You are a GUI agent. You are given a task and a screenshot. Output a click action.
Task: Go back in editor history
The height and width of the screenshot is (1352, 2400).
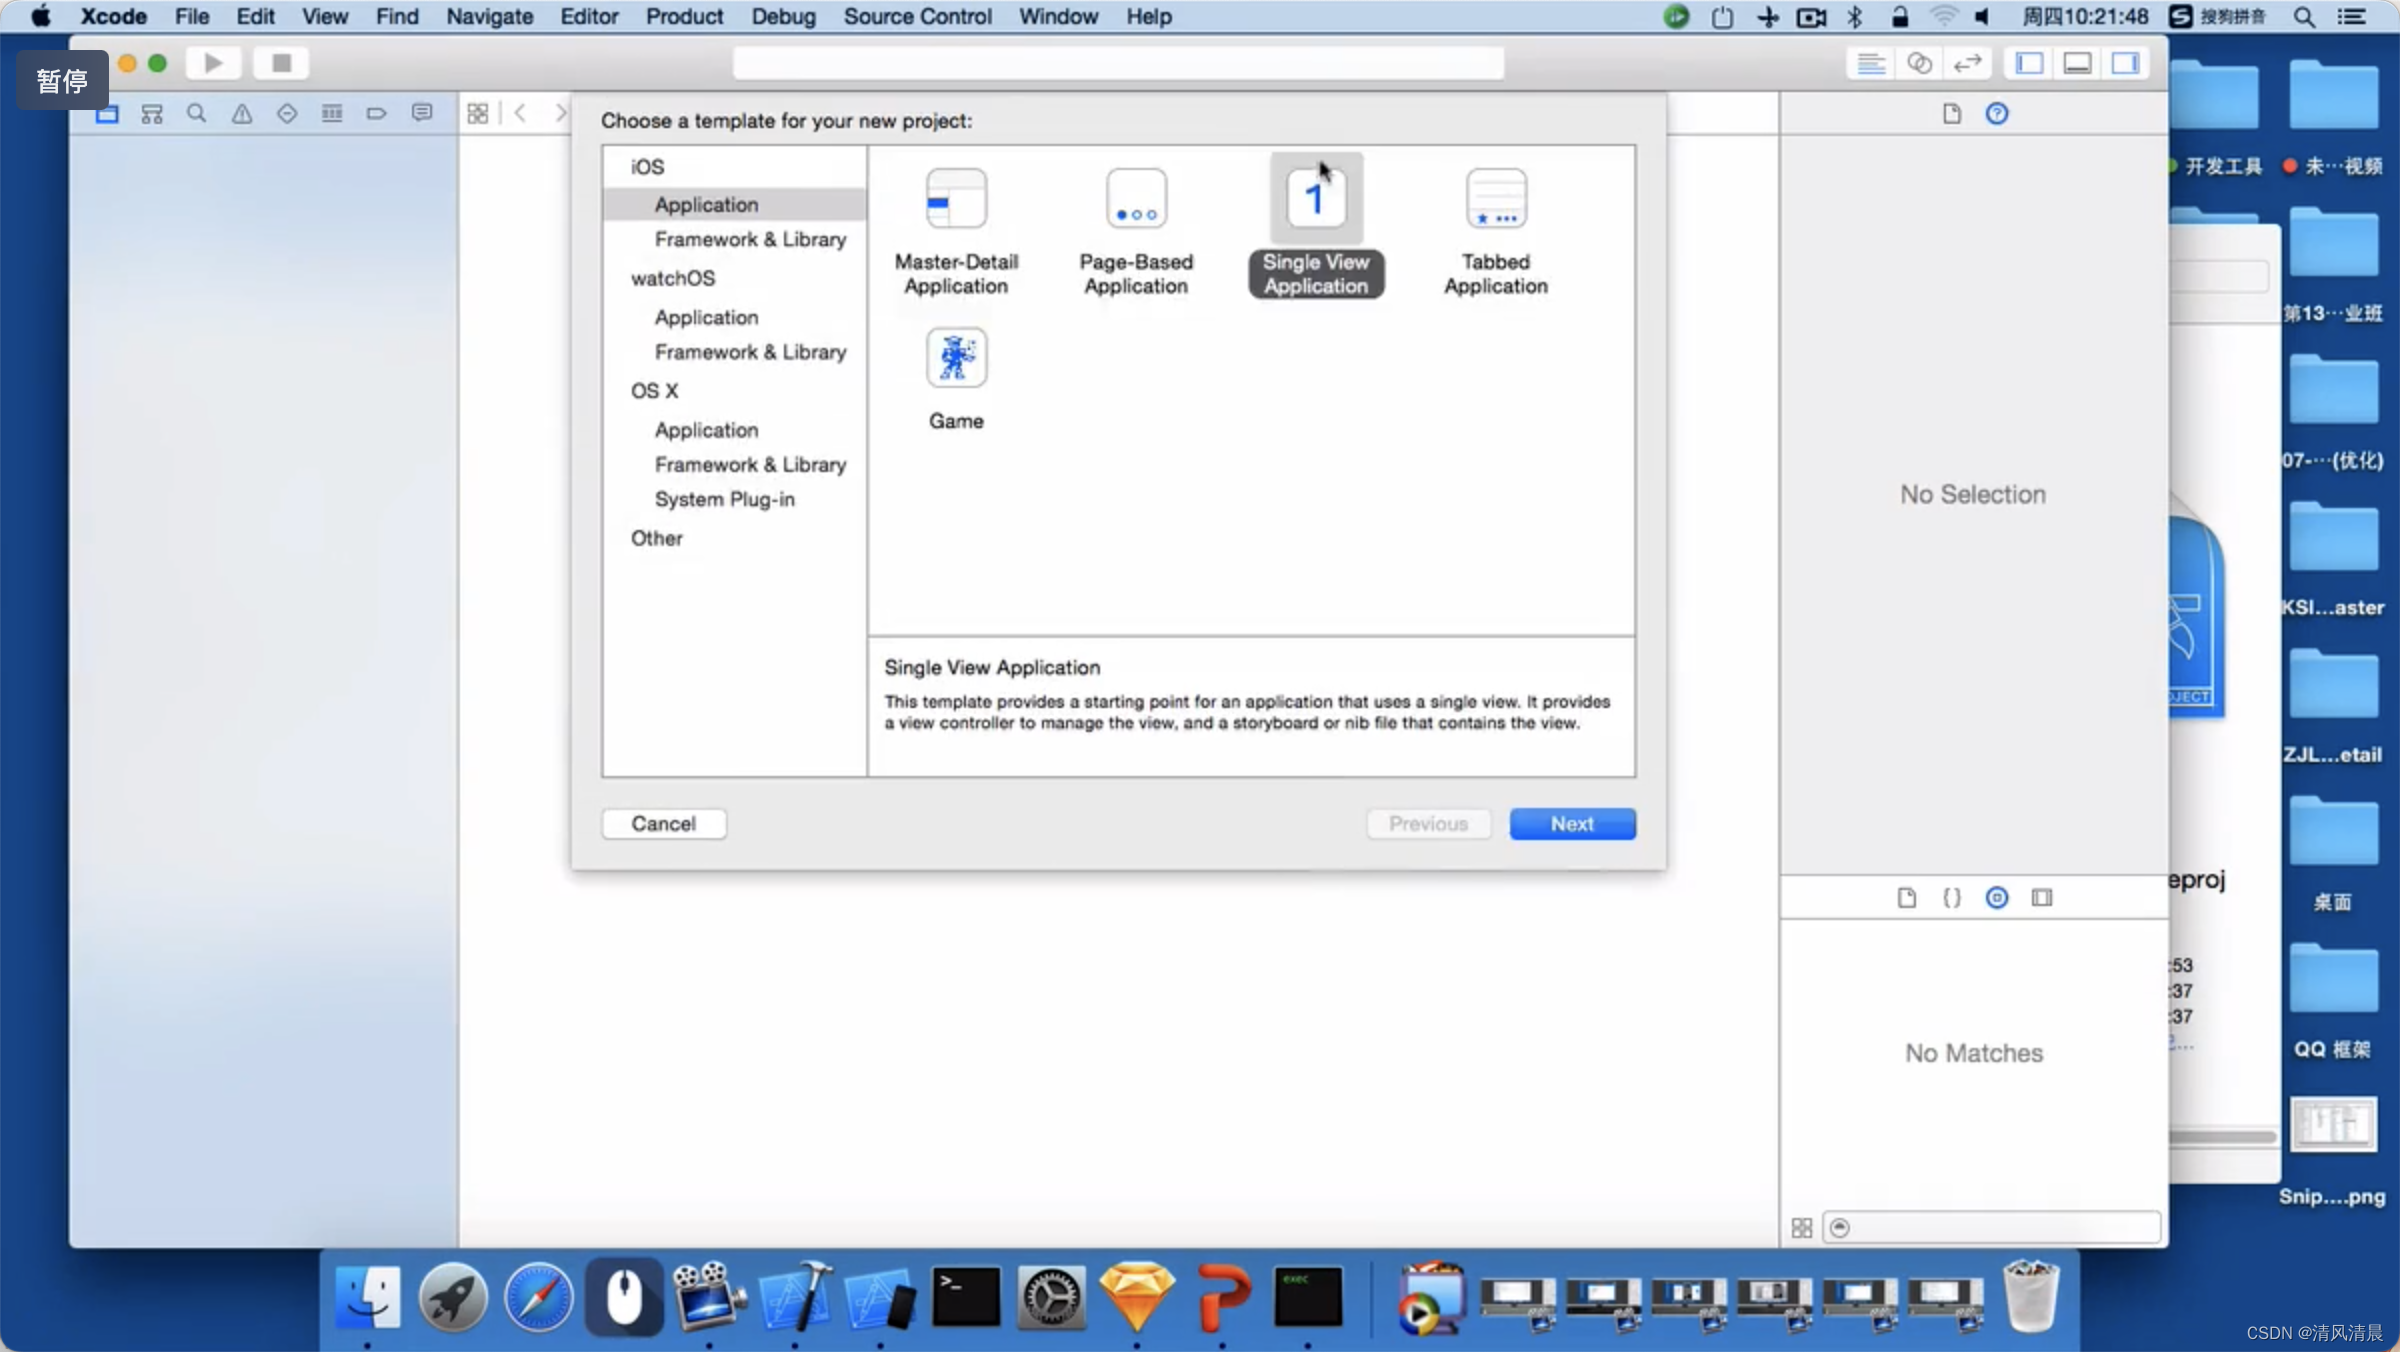(x=520, y=114)
